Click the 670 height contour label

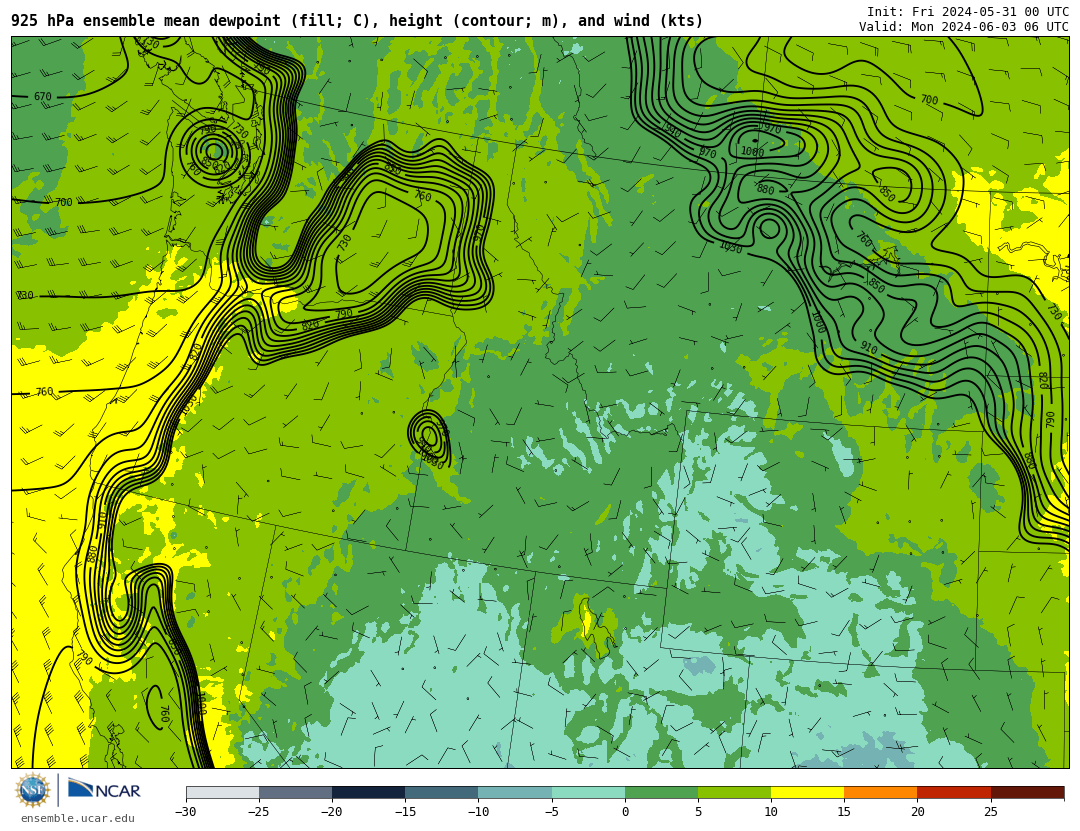(x=43, y=96)
